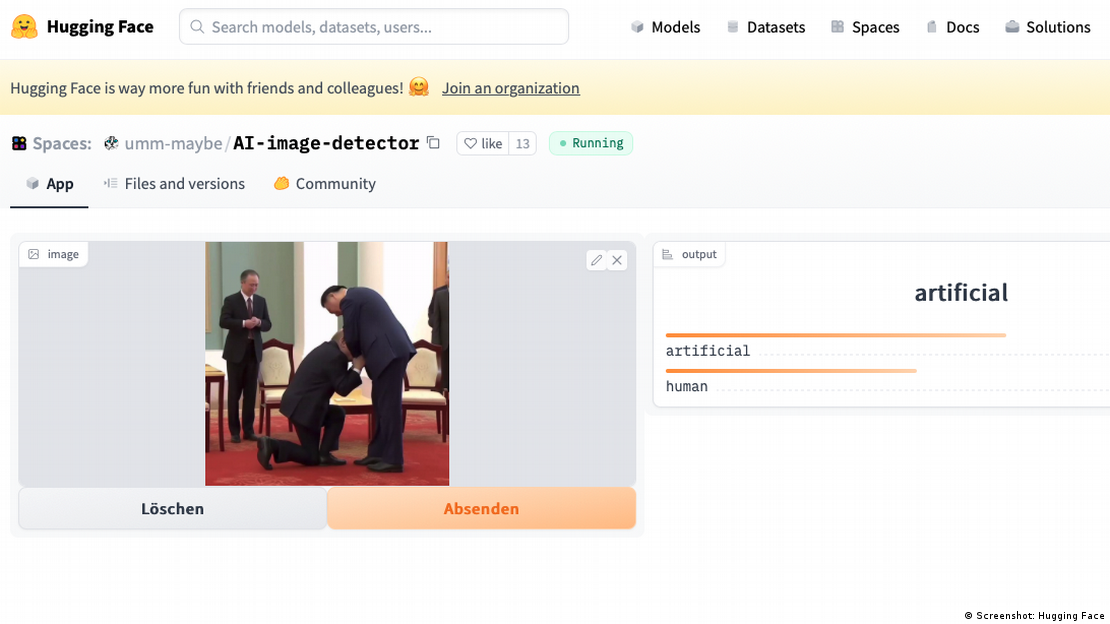The height and width of the screenshot is (624, 1110).
Task: Submit the image with the Absenden button
Action: click(x=481, y=508)
